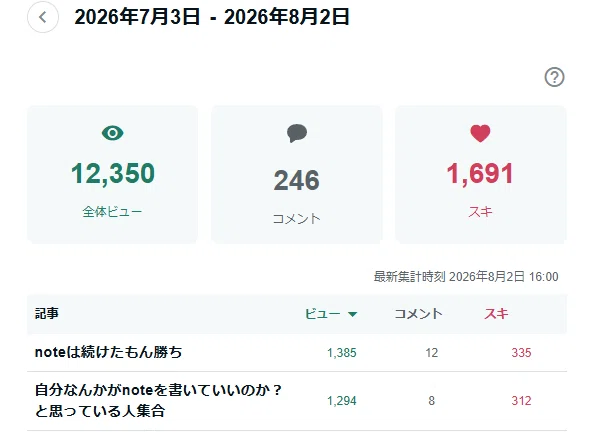Open the help question mark icon

coord(554,77)
